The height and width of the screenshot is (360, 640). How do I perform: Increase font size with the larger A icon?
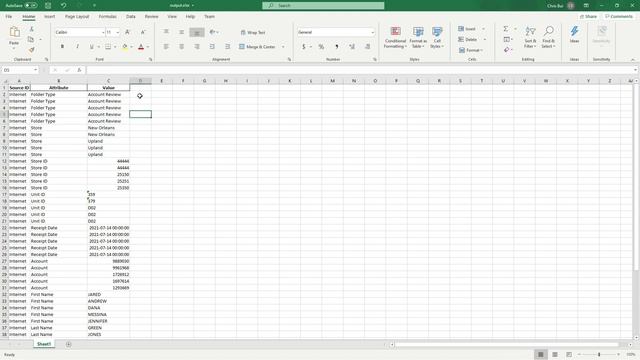click(127, 32)
